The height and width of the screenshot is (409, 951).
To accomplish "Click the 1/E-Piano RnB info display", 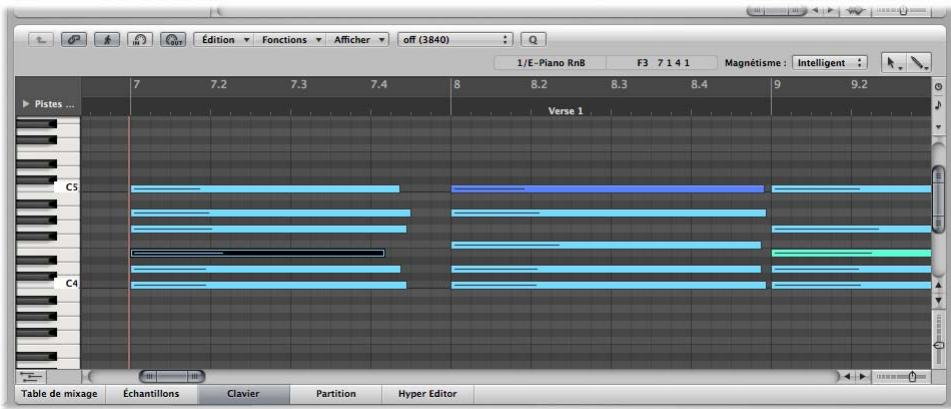I will pos(550,63).
